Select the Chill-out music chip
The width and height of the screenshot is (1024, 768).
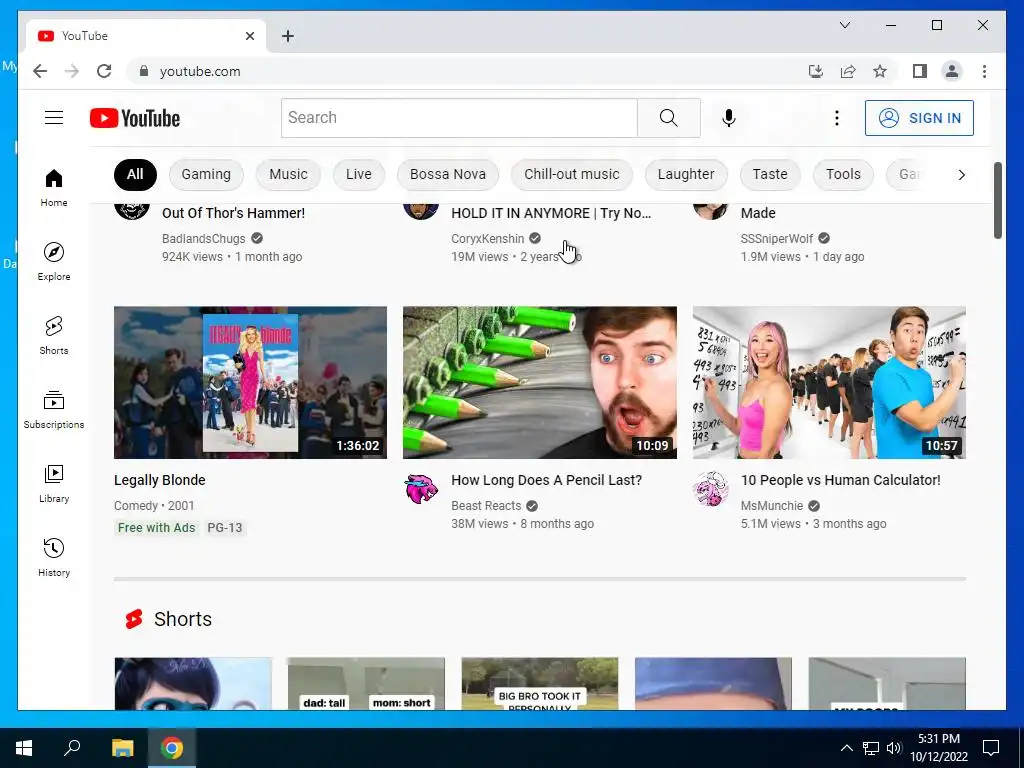[571, 174]
